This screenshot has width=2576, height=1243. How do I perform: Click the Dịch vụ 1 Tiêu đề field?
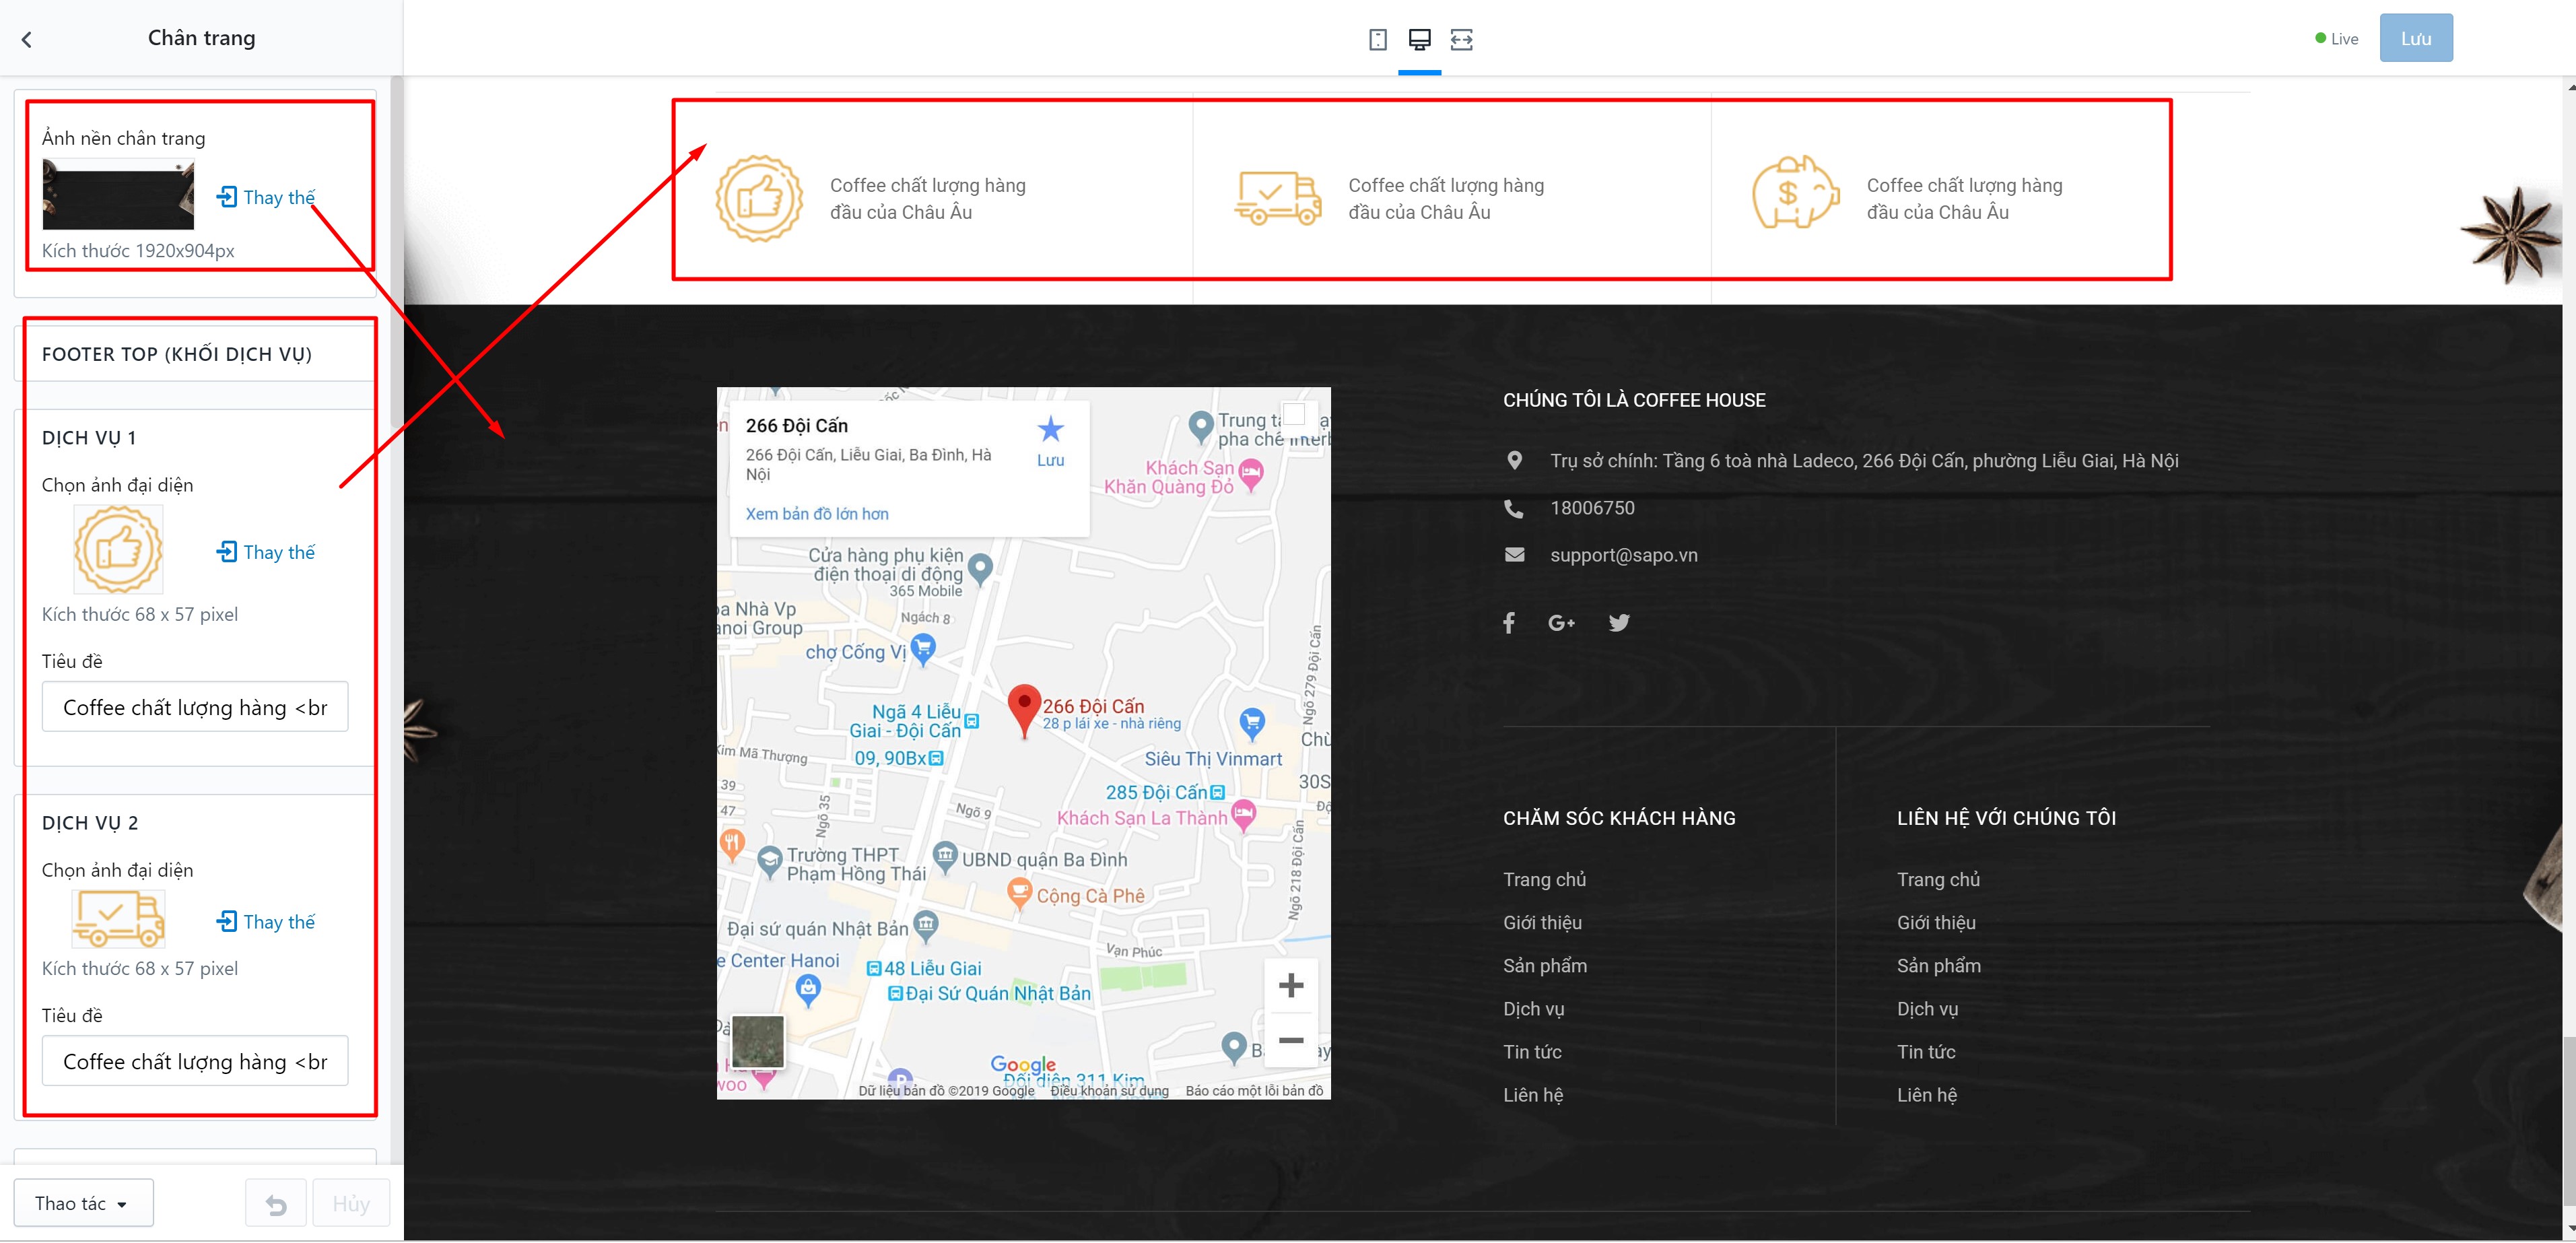tap(195, 708)
